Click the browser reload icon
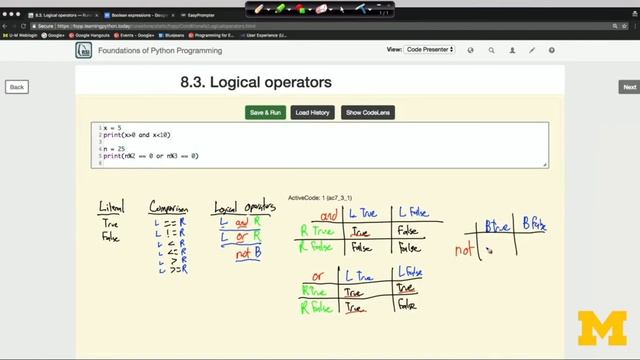The height and width of the screenshot is (360, 640). pos(24,26)
